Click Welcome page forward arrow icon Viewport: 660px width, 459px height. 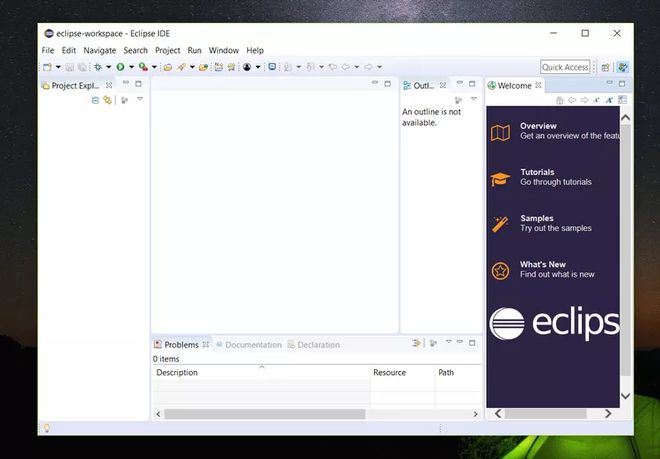pyautogui.click(x=585, y=100)
